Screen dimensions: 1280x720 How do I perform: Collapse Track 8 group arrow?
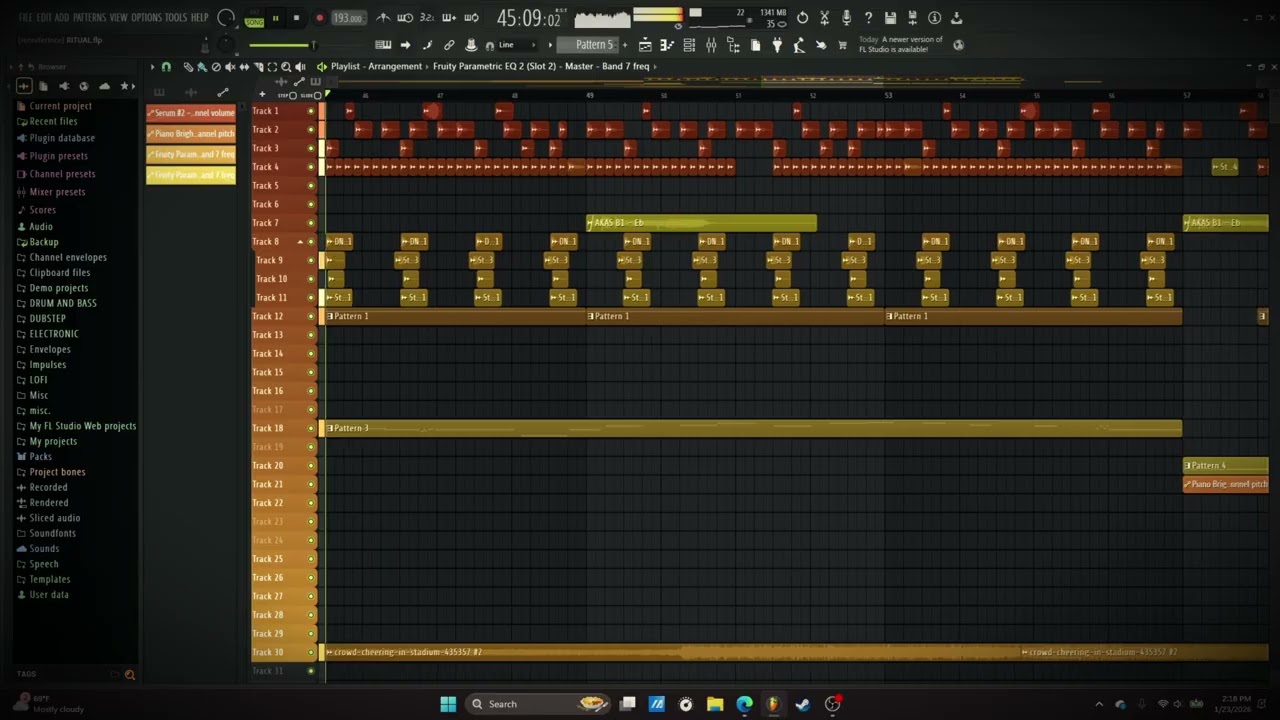pos(300,242)
